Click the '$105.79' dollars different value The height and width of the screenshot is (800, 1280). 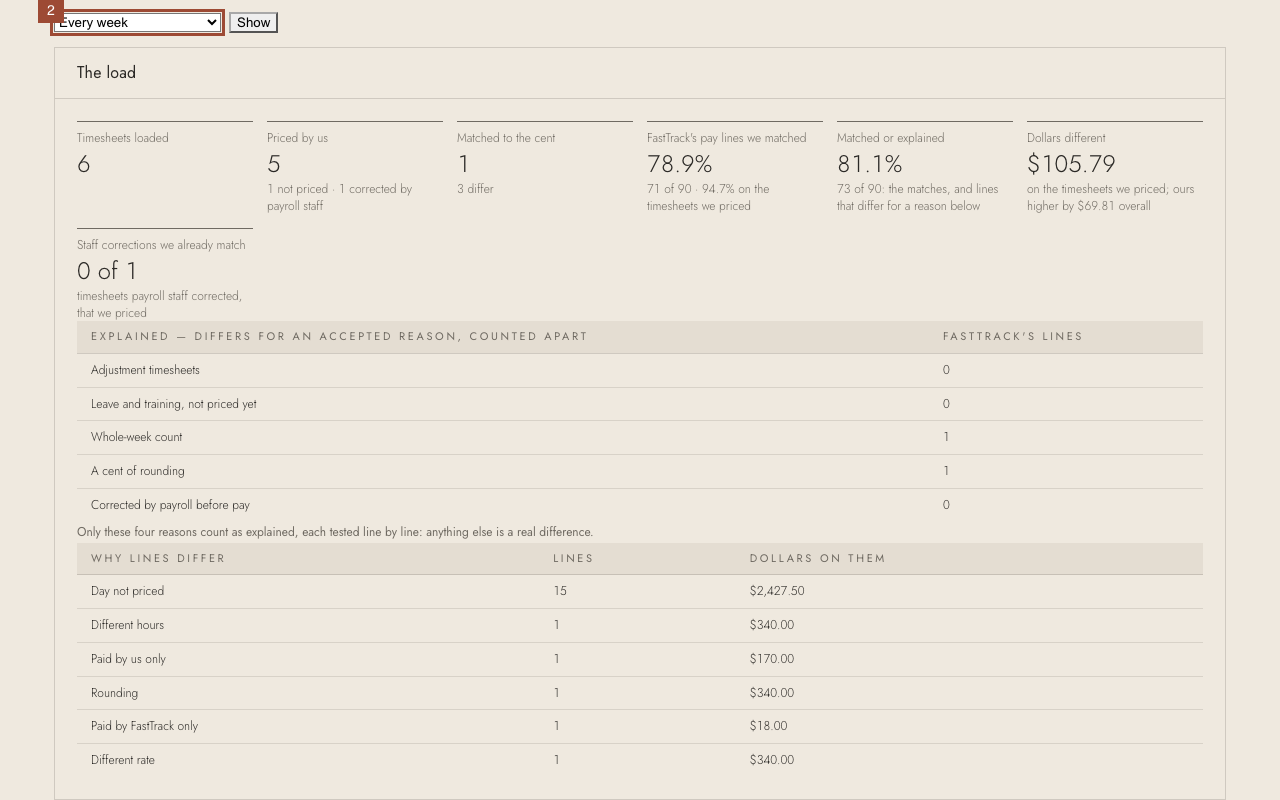point(1071,164)
